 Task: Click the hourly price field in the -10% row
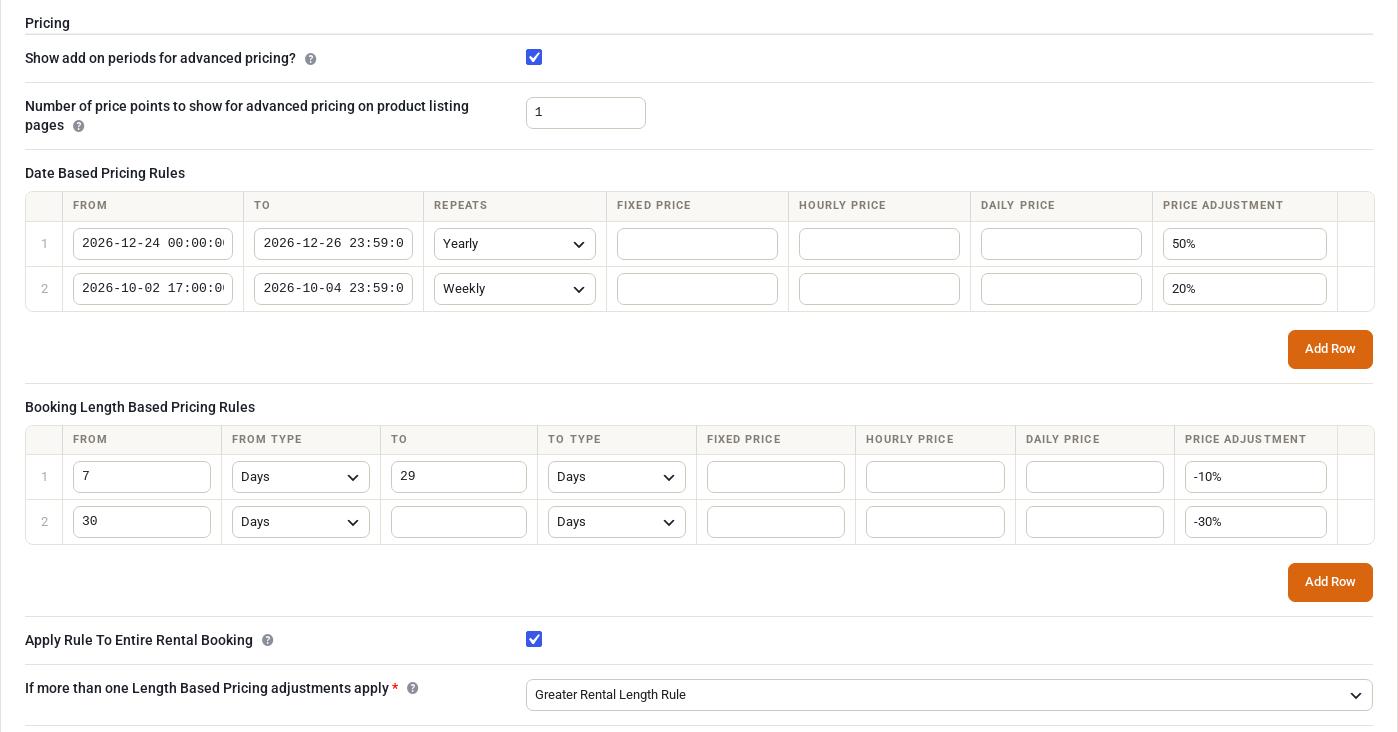point(935,477)
